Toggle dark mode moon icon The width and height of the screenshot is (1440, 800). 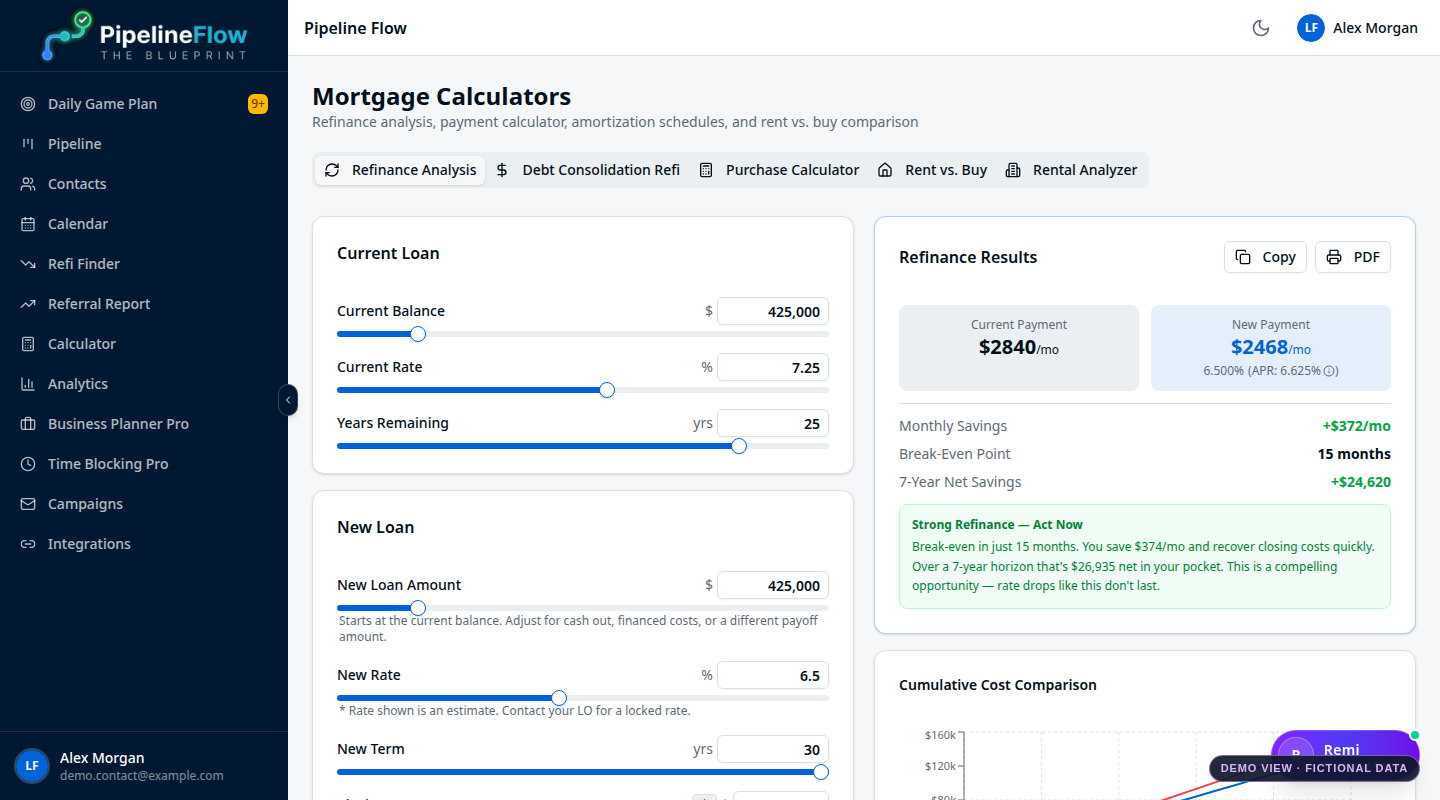pyautogui.click(x=1261, y=28)
